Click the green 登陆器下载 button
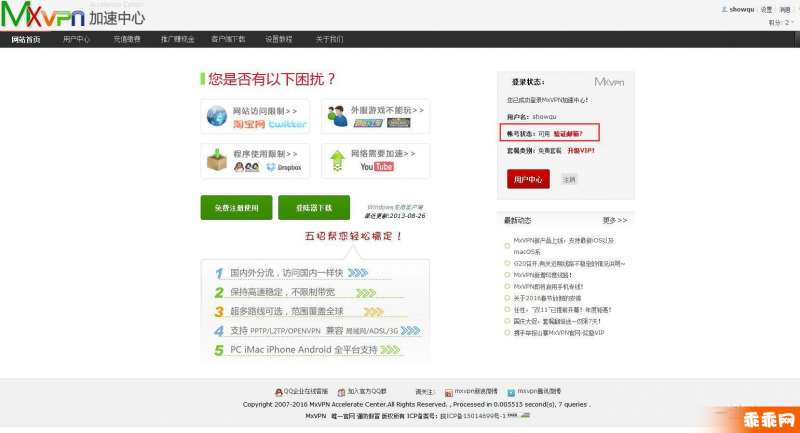 point(314,208)
